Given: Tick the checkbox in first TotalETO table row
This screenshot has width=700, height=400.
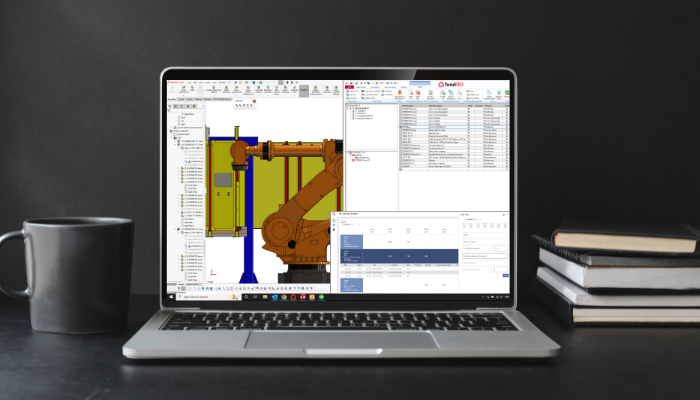Looking at the screenshot, I should [507, 109].
